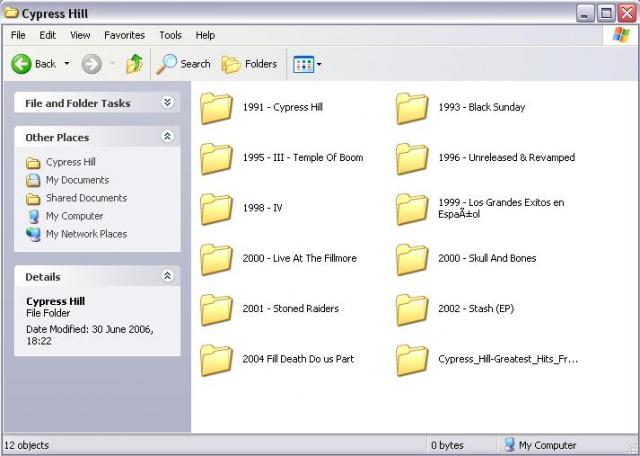Click the '2000 - Skull And Bones' name
640x456 pixels.
(487, 258)
